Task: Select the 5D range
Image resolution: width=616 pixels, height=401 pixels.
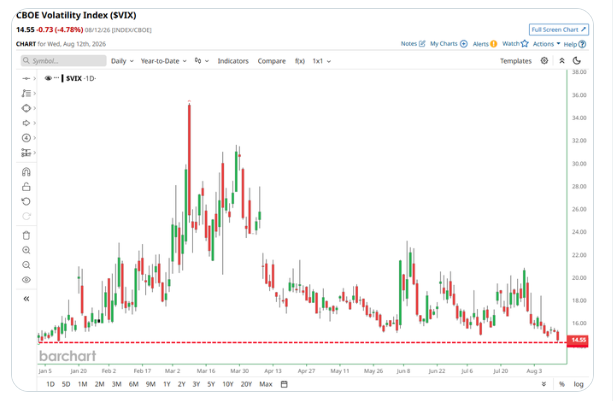Action: [66, 384]
